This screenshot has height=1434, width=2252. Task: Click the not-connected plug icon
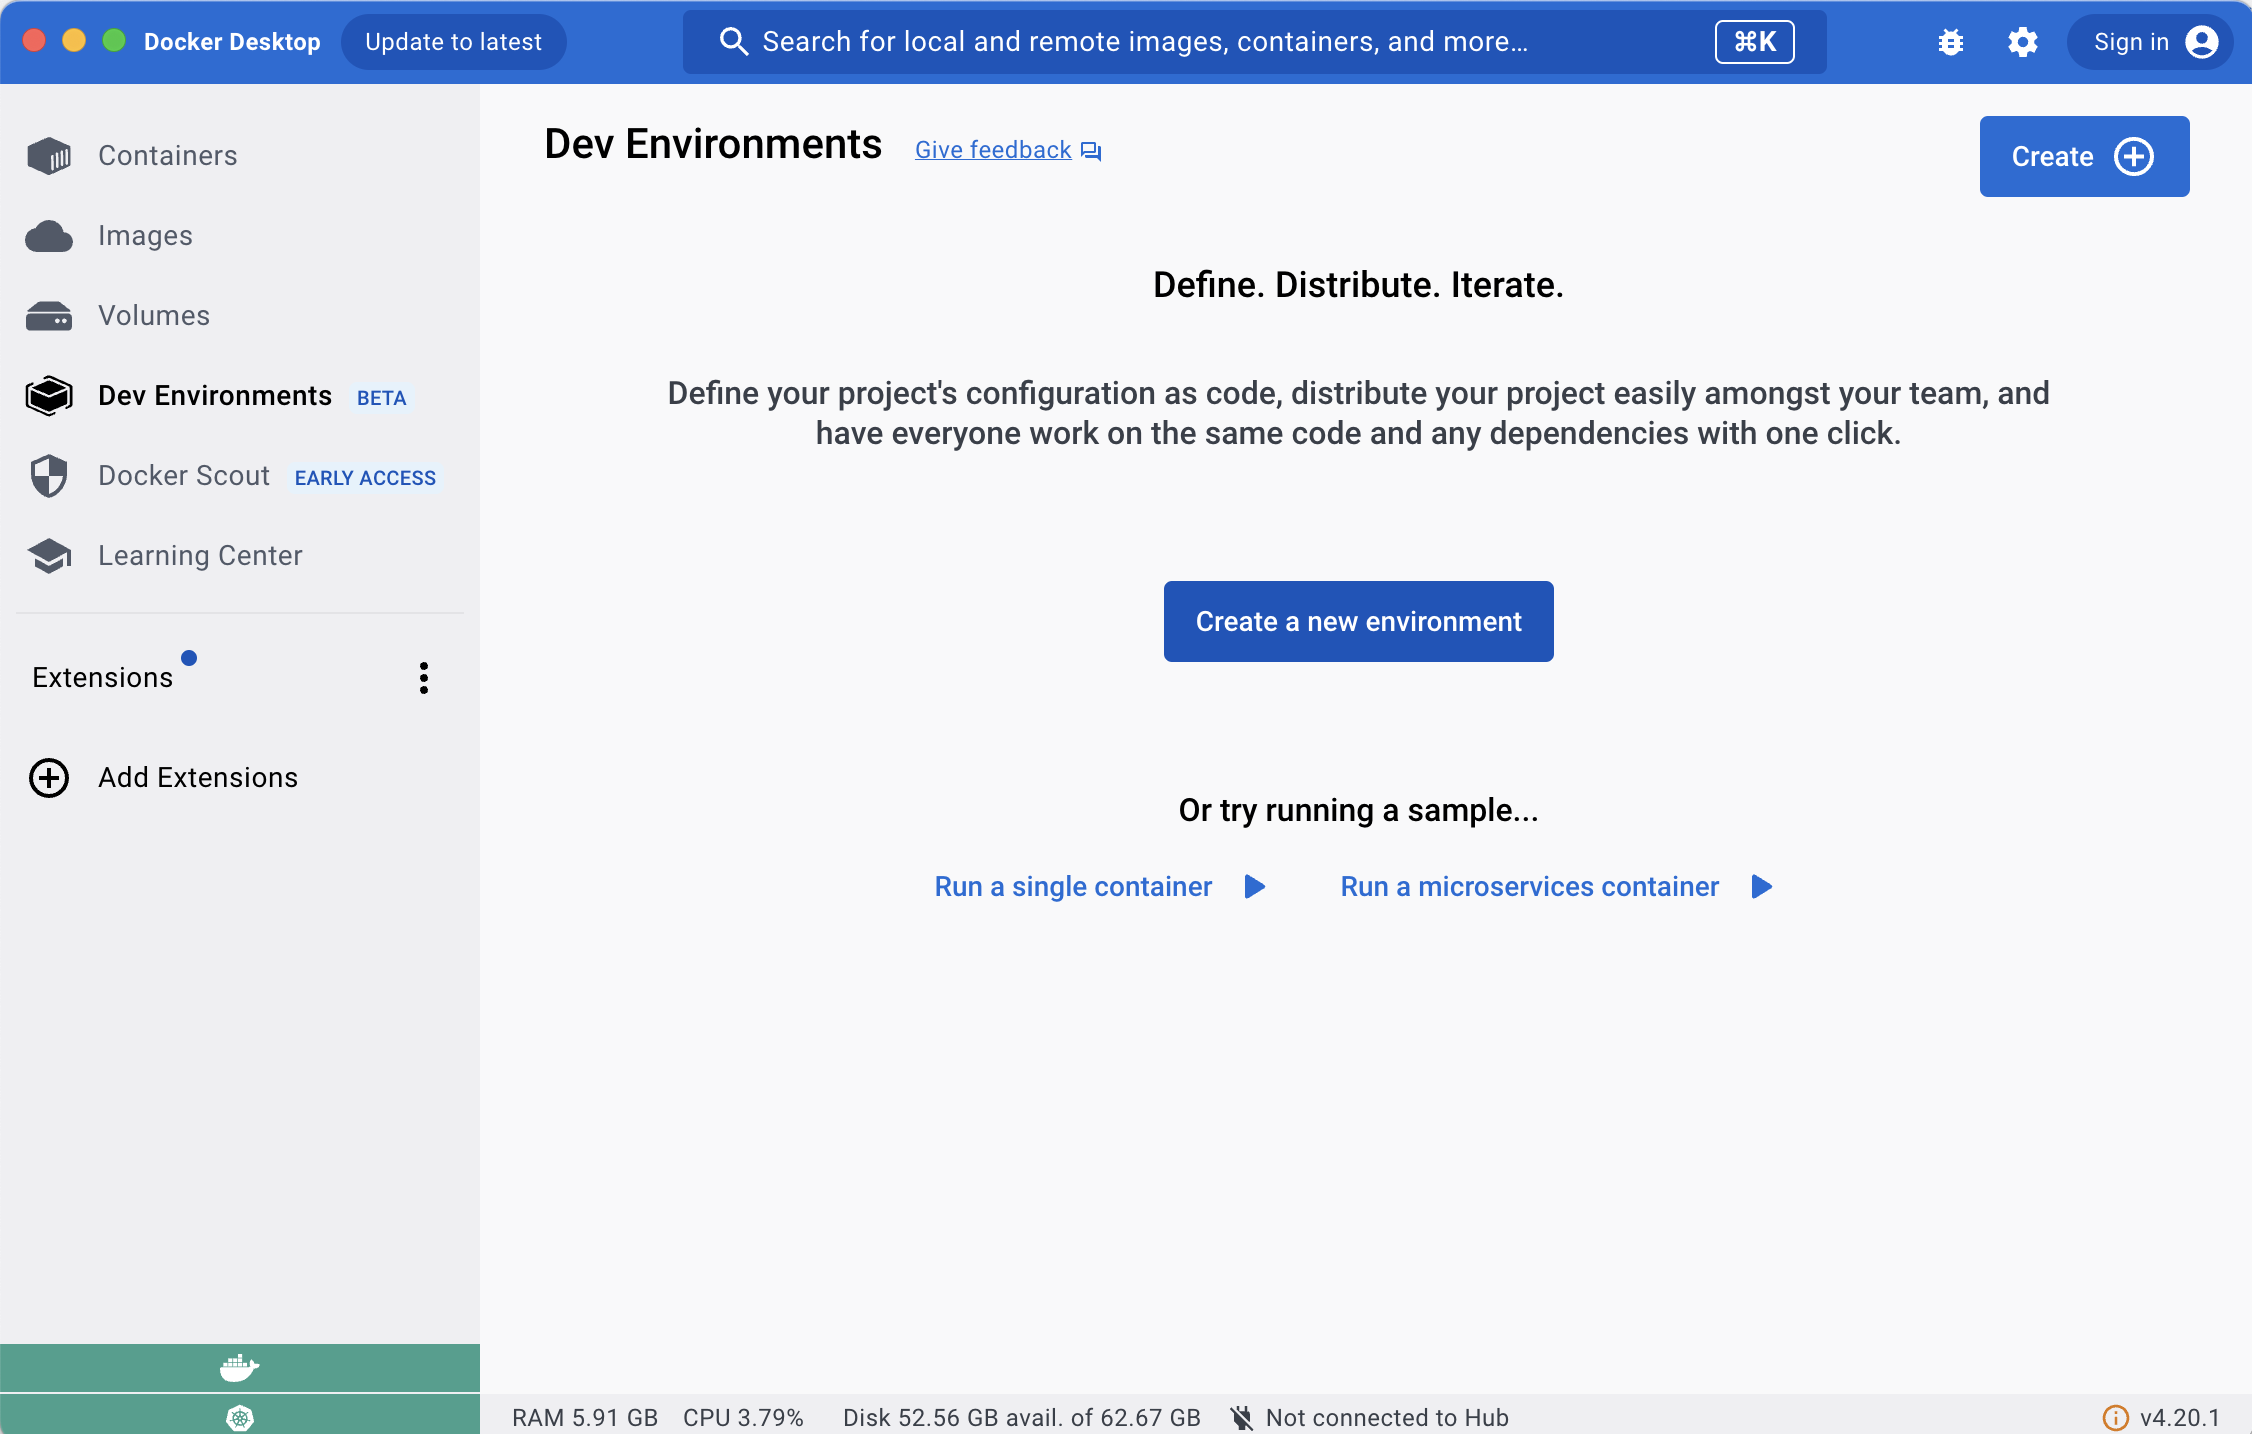pos(1242,1418)
